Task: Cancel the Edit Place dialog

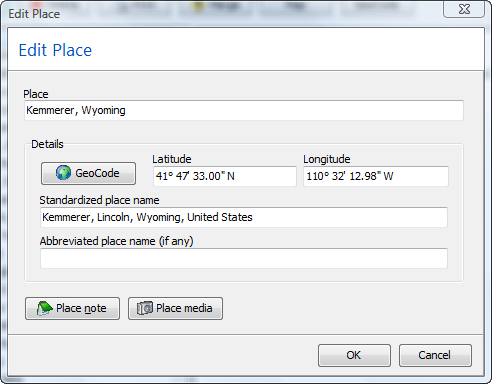Action: point(435,355)
